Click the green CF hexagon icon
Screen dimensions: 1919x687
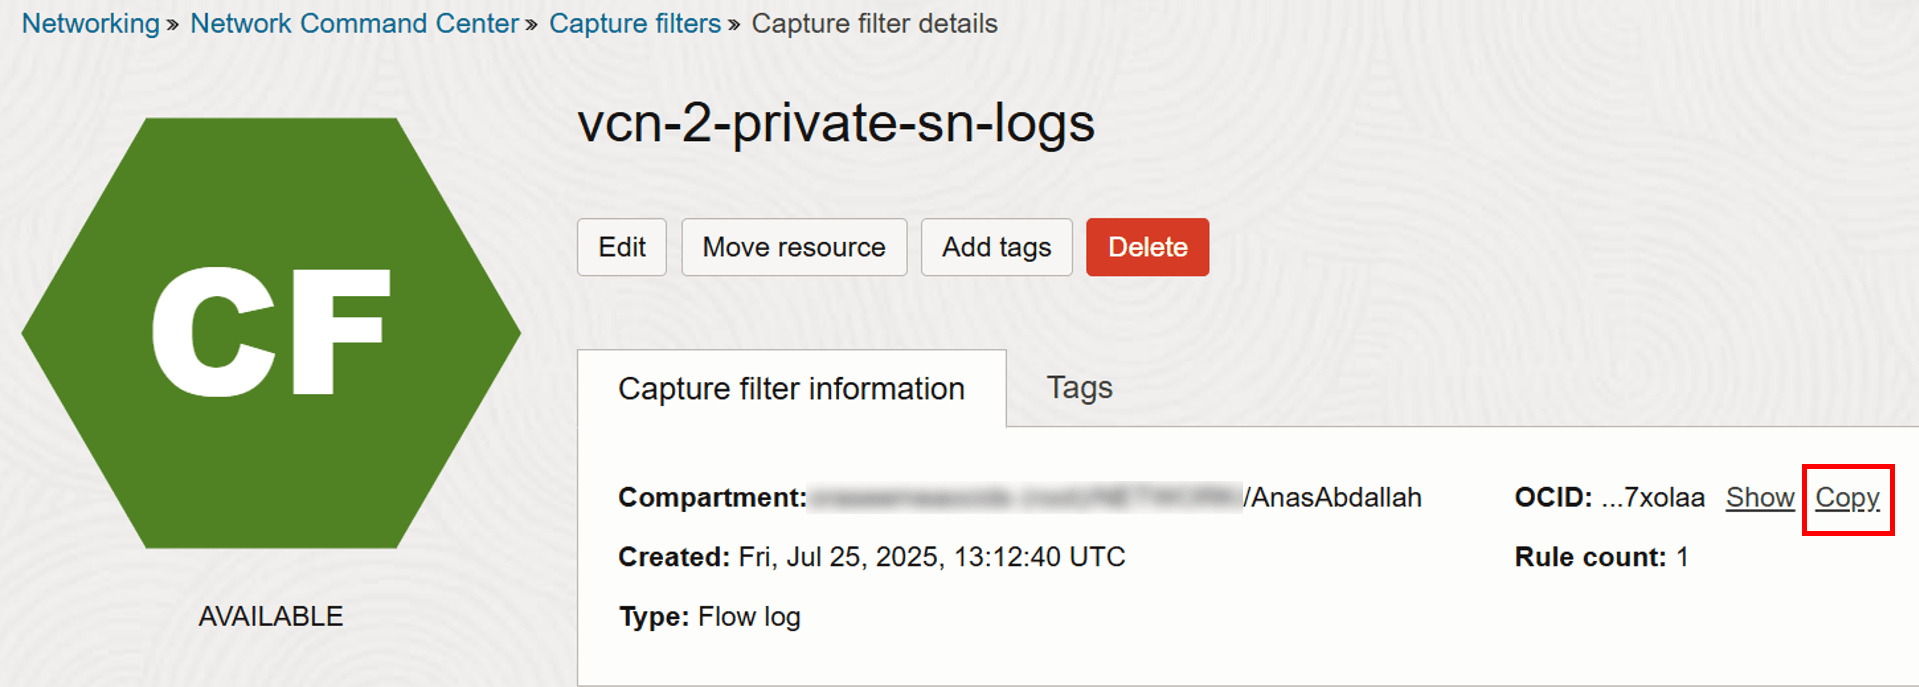click(x=270, y=332)
